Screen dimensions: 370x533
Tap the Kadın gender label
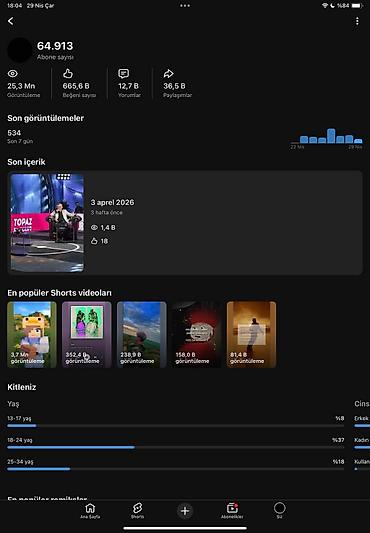(361, 440)
